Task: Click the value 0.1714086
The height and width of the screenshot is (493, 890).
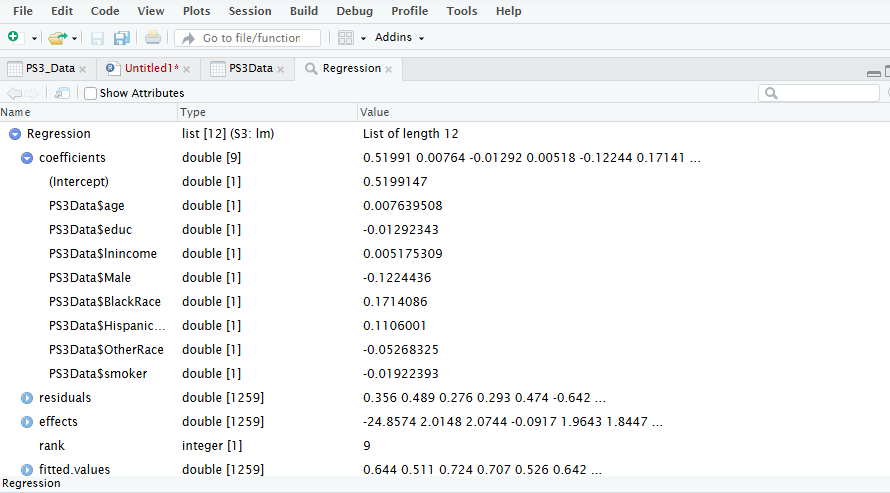Action: click(x=395, y=302)
